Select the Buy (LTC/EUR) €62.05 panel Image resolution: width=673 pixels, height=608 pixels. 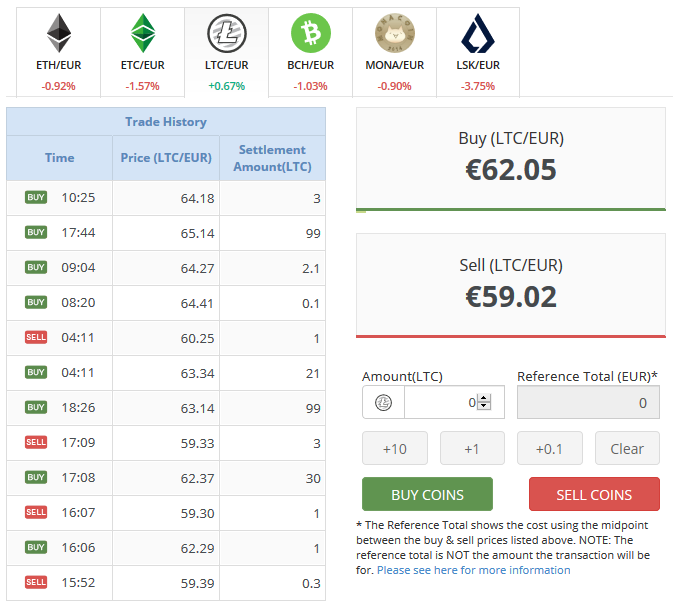511,160
